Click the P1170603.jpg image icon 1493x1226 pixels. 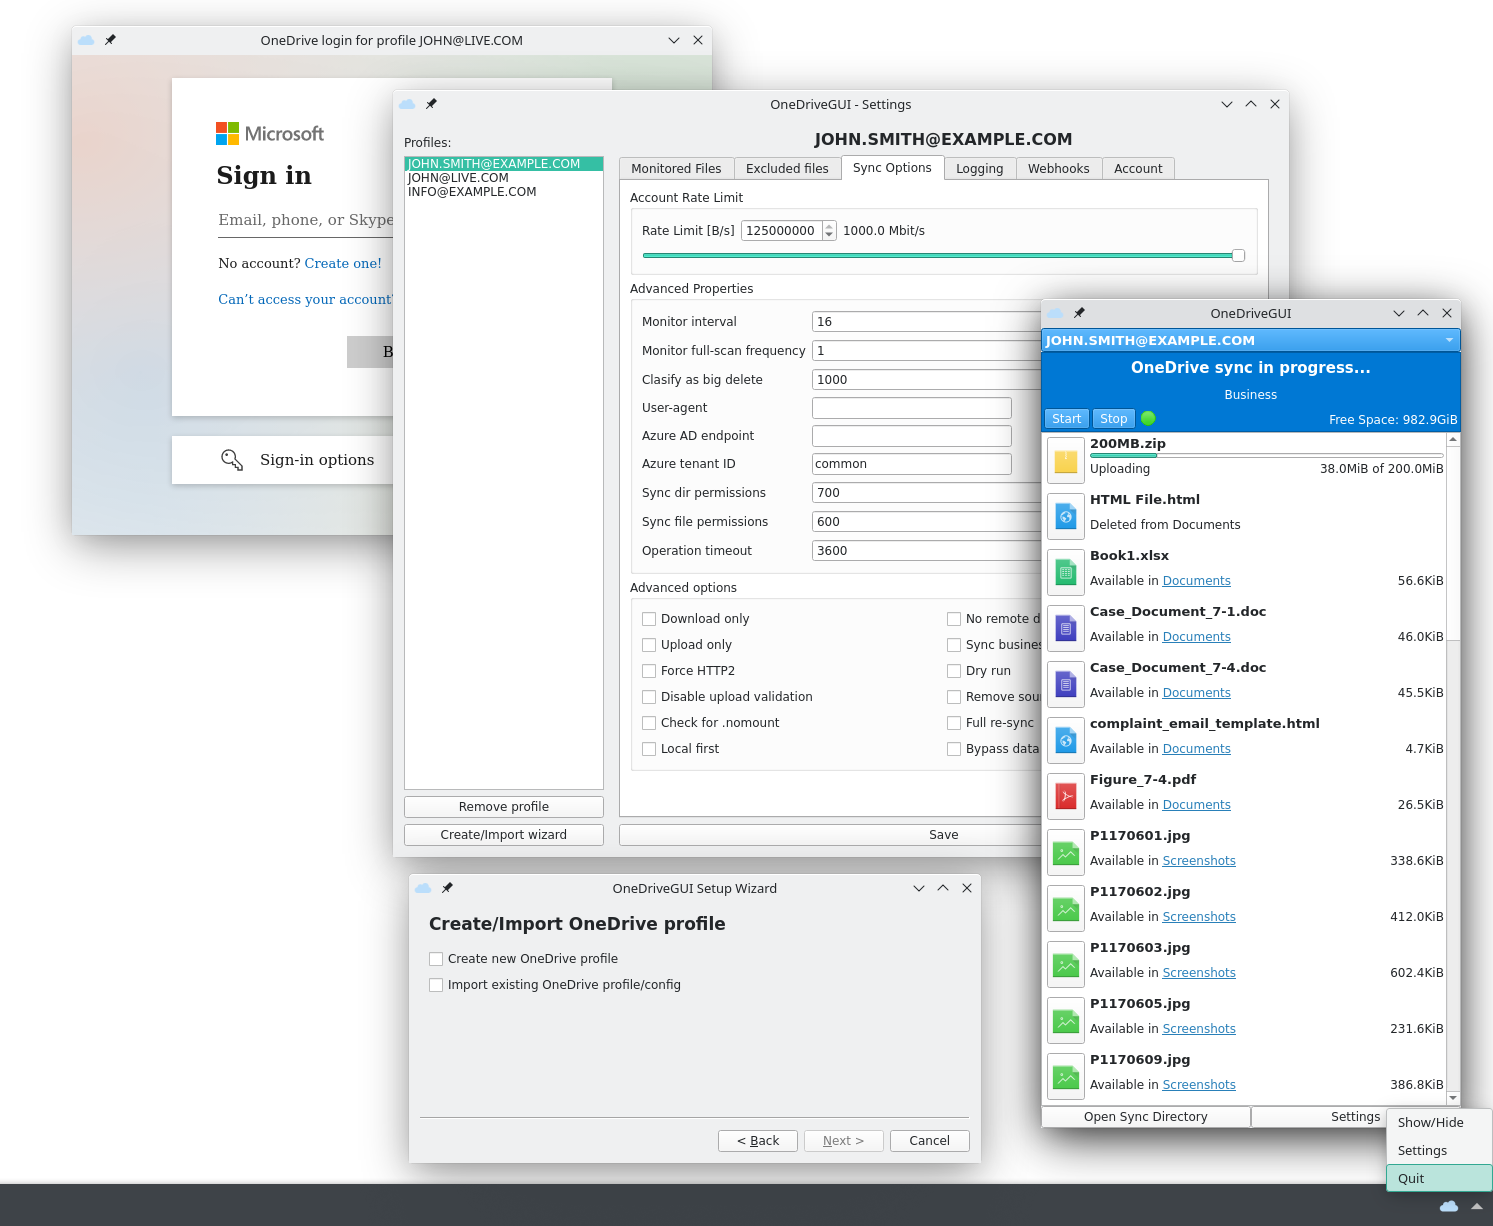point(1066,965)
